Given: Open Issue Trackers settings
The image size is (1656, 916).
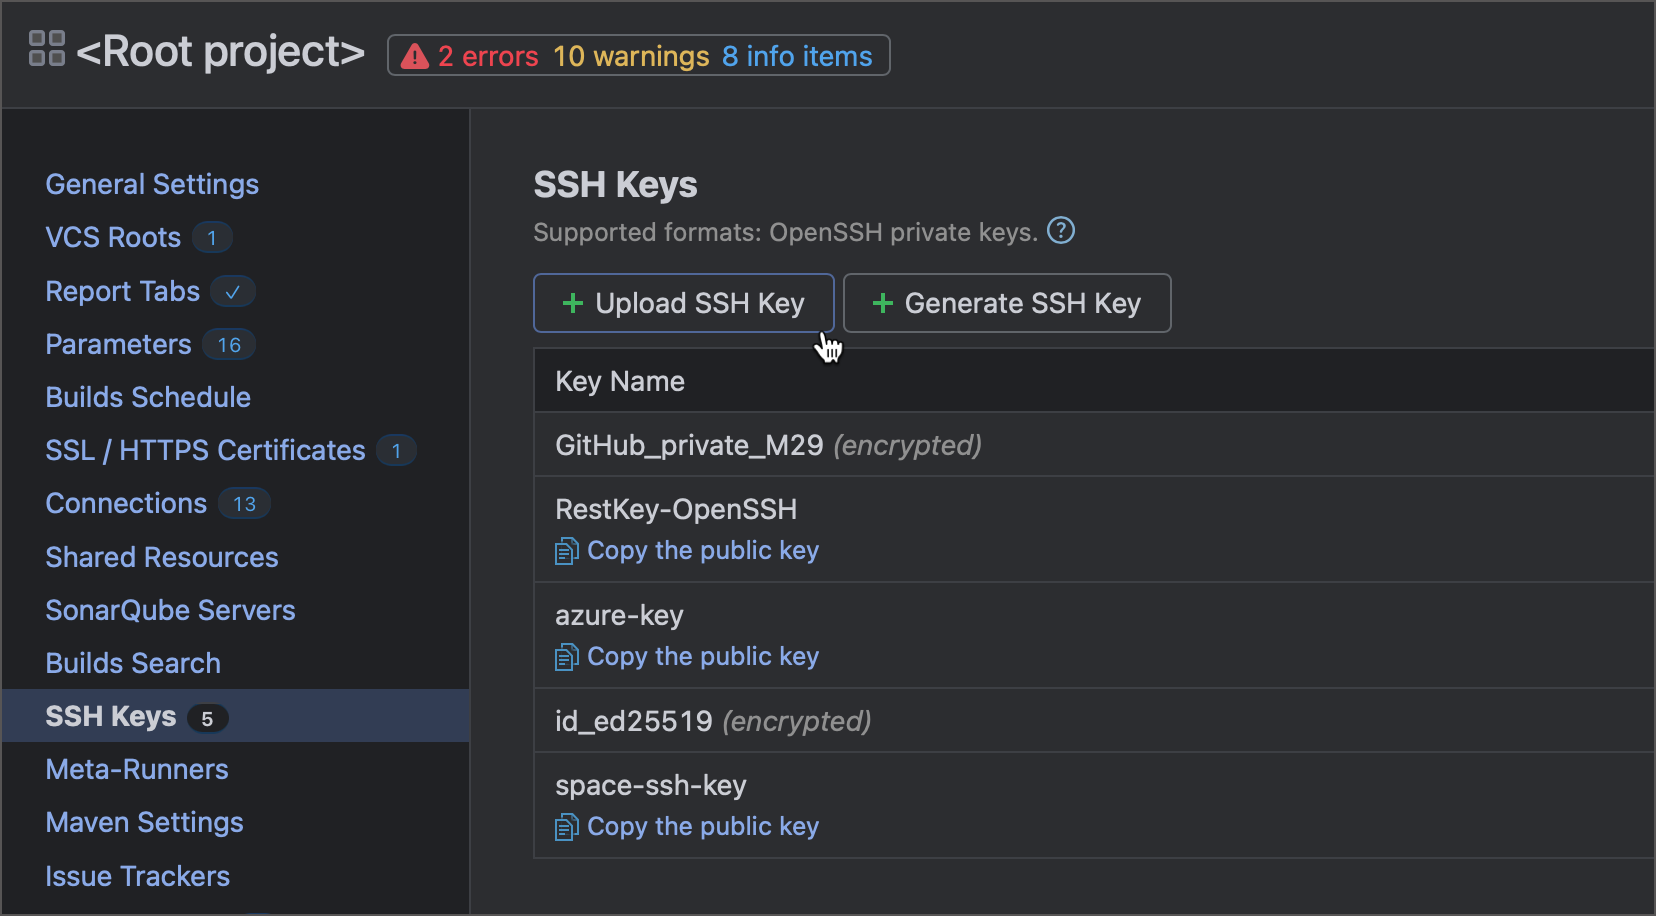Looking at the screenshot, I should tap(137, 876).
